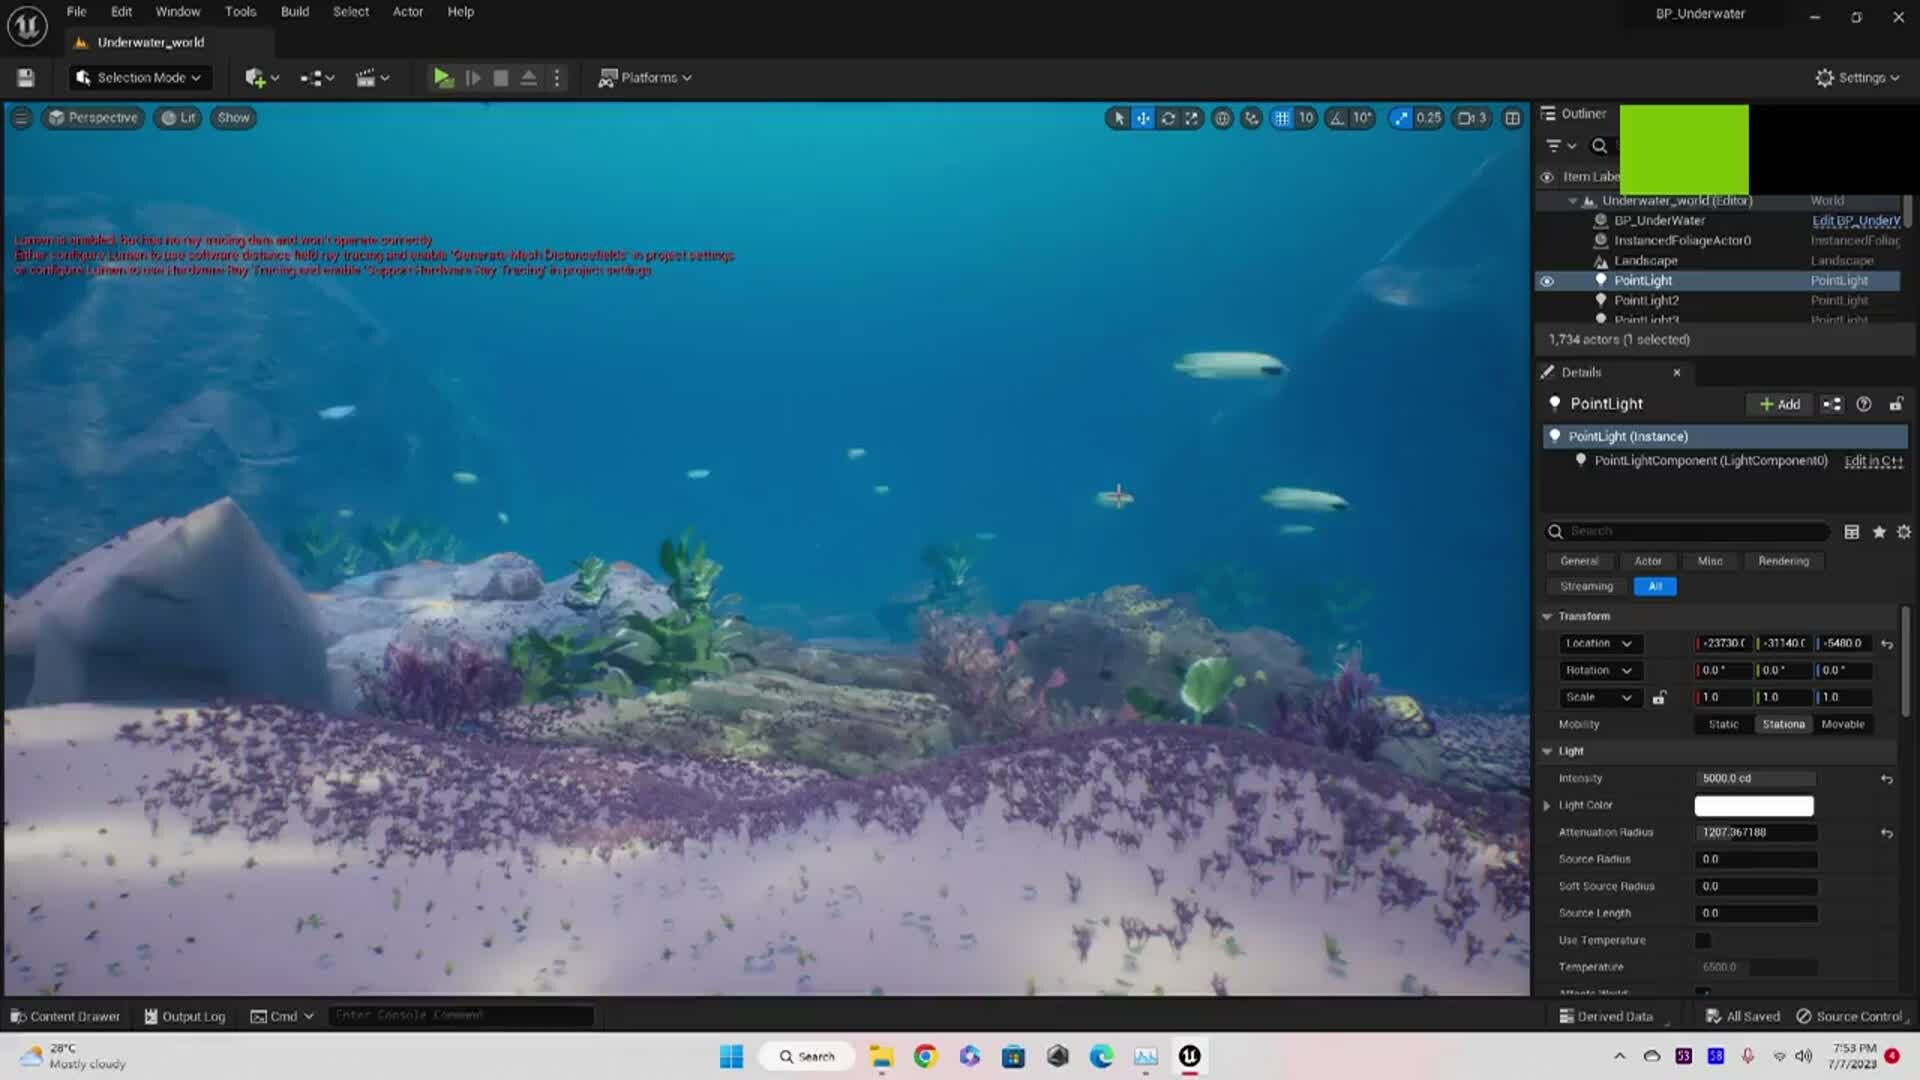
Task: Select the Rotate tool in viewport toolbar
Action: point(1167,118)
